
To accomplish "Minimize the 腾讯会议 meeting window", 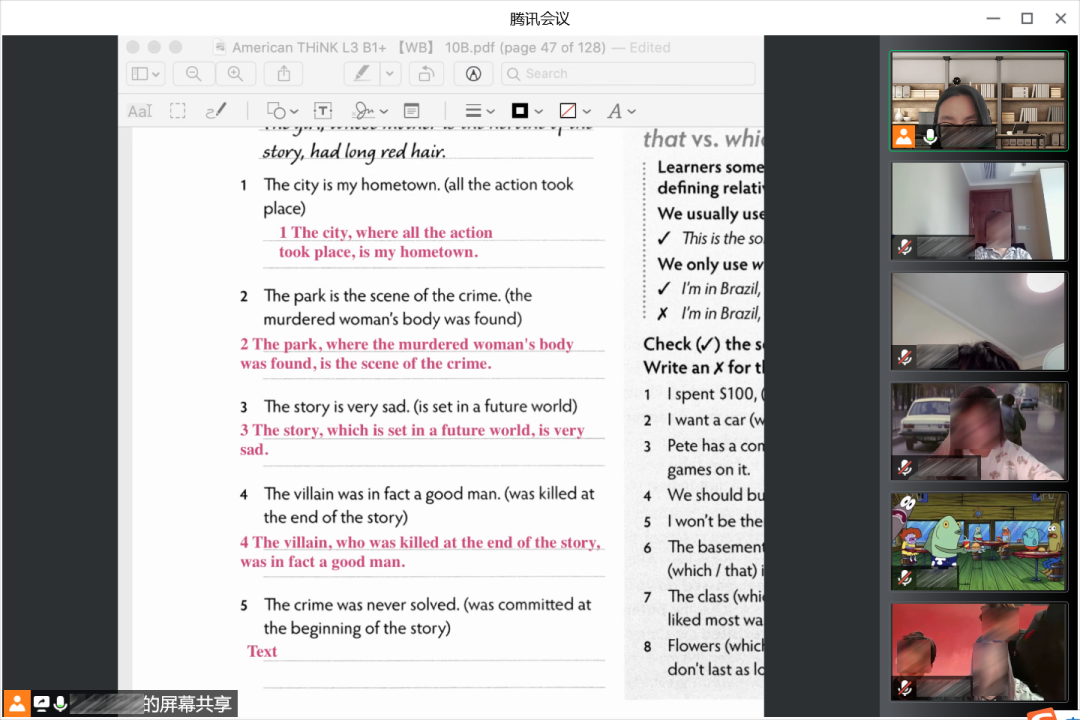I will tap(993, 19).
